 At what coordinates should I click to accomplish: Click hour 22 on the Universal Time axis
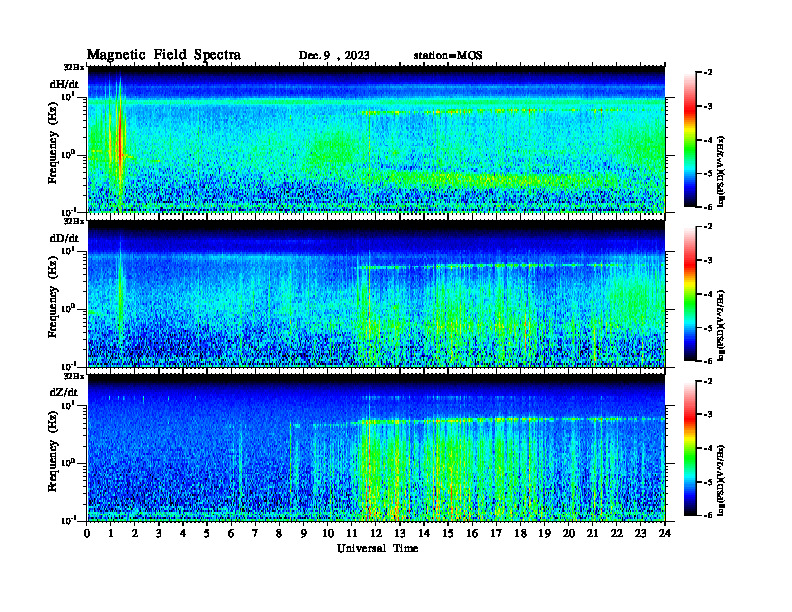(x=617, y=533)
